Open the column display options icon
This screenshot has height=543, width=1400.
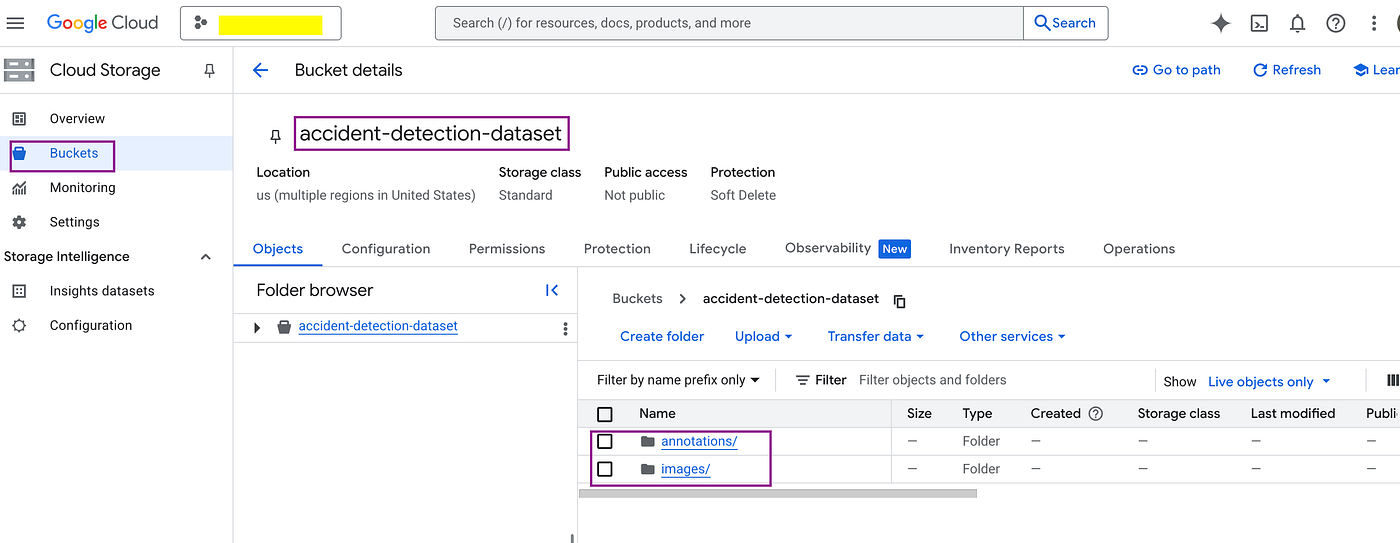tap(1393, 380)
